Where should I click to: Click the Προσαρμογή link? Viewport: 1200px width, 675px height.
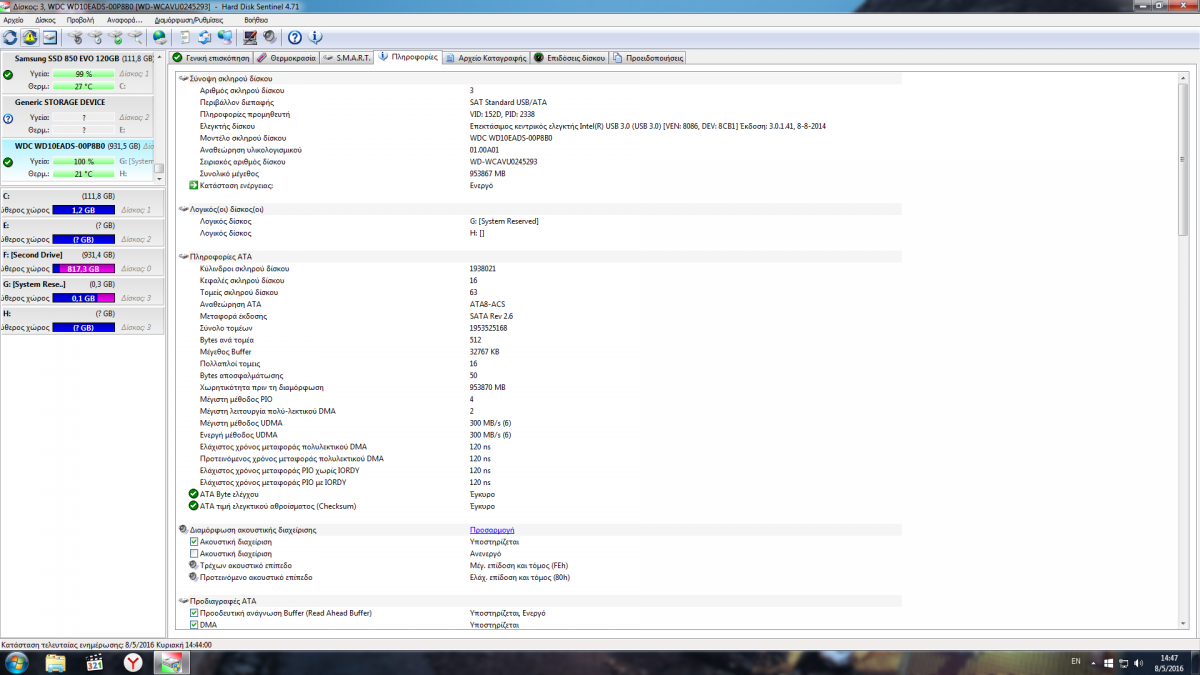coord(492,530)
